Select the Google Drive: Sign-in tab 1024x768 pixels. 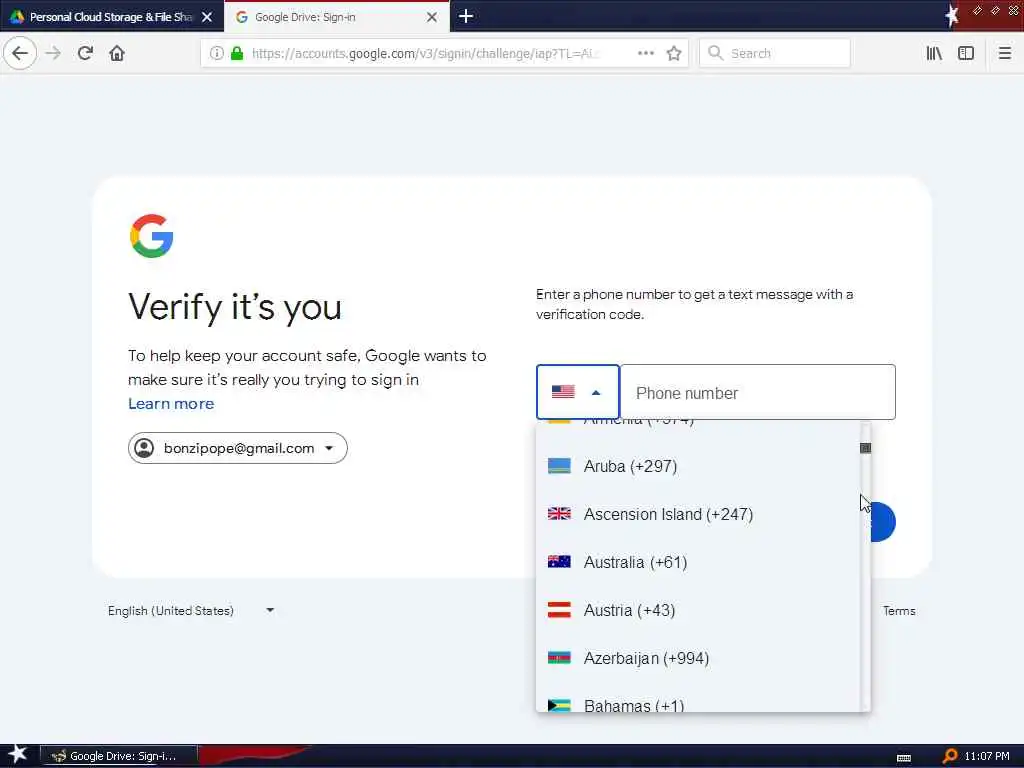click(336, 16)
